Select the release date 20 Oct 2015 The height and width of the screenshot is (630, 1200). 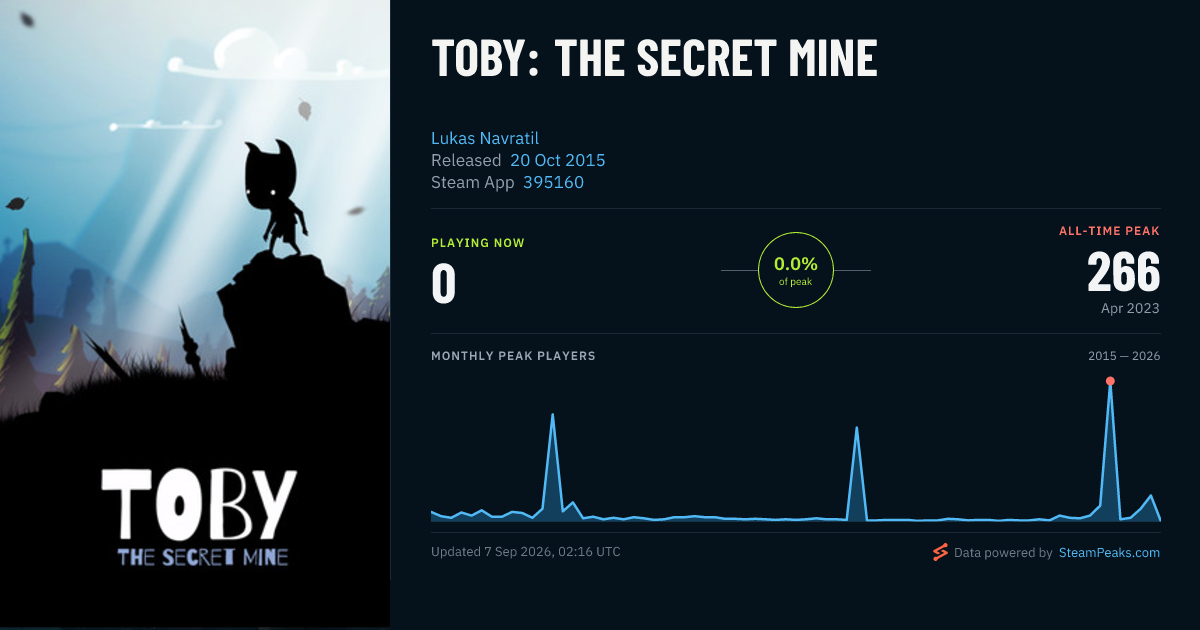pyautogui.click(x=558, y=160)
